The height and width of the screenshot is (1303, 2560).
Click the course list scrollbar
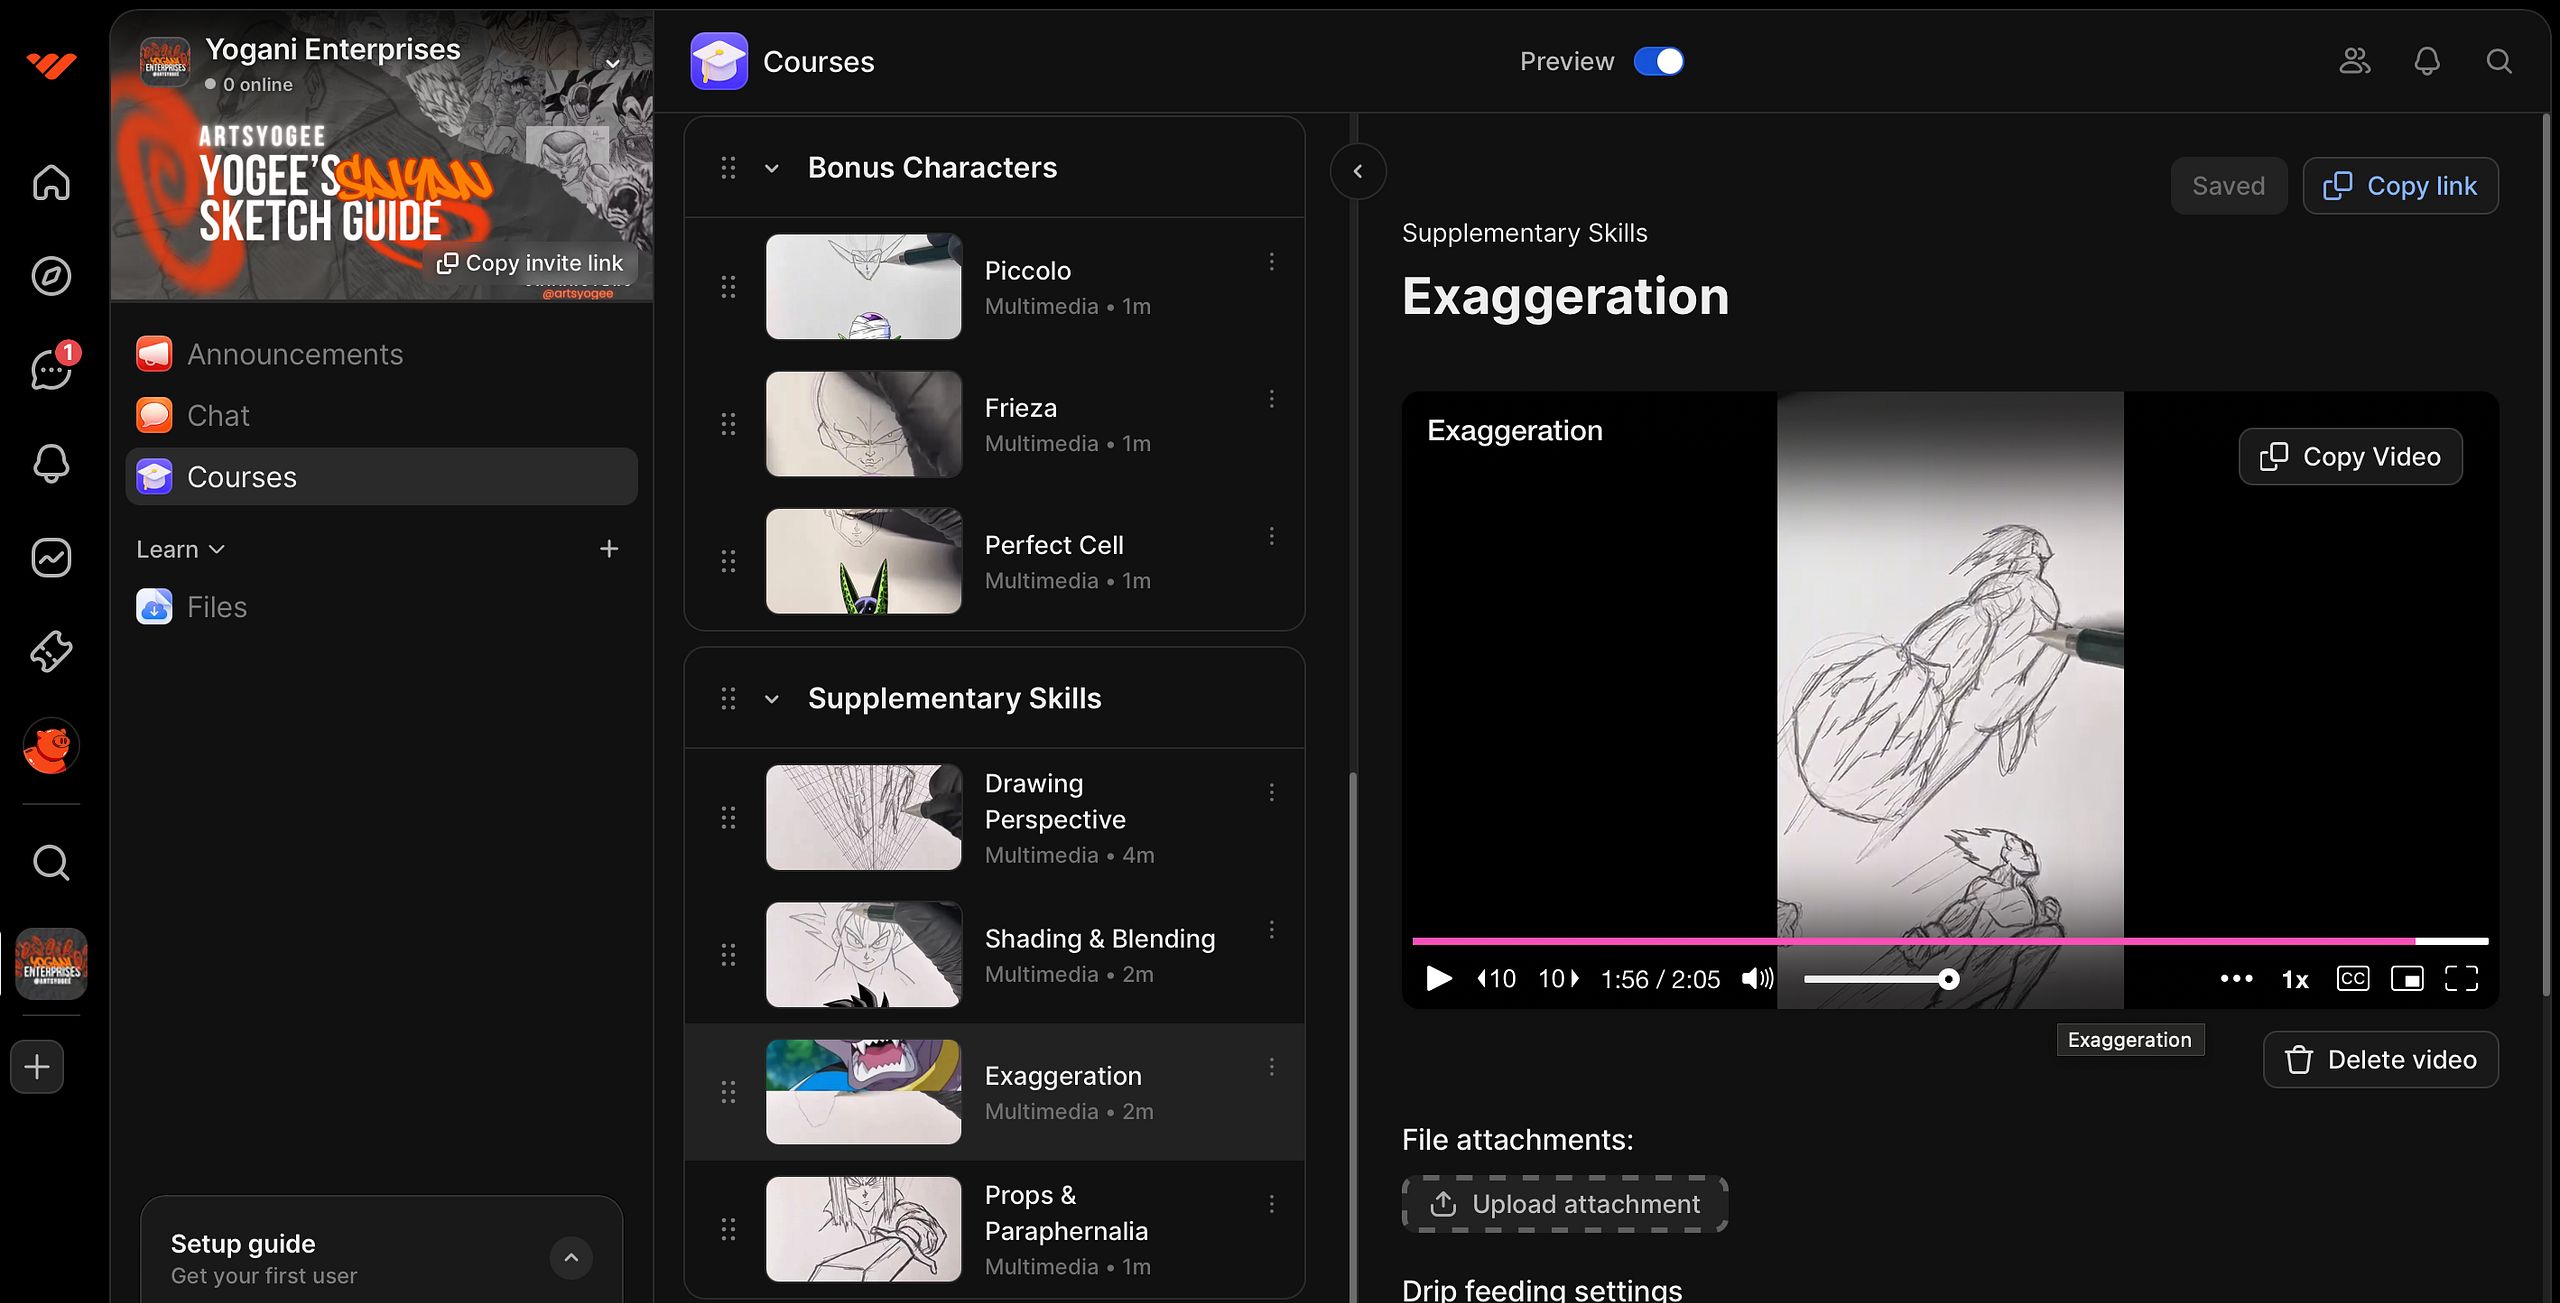pyautogui.click(x=1353, y=1035)
